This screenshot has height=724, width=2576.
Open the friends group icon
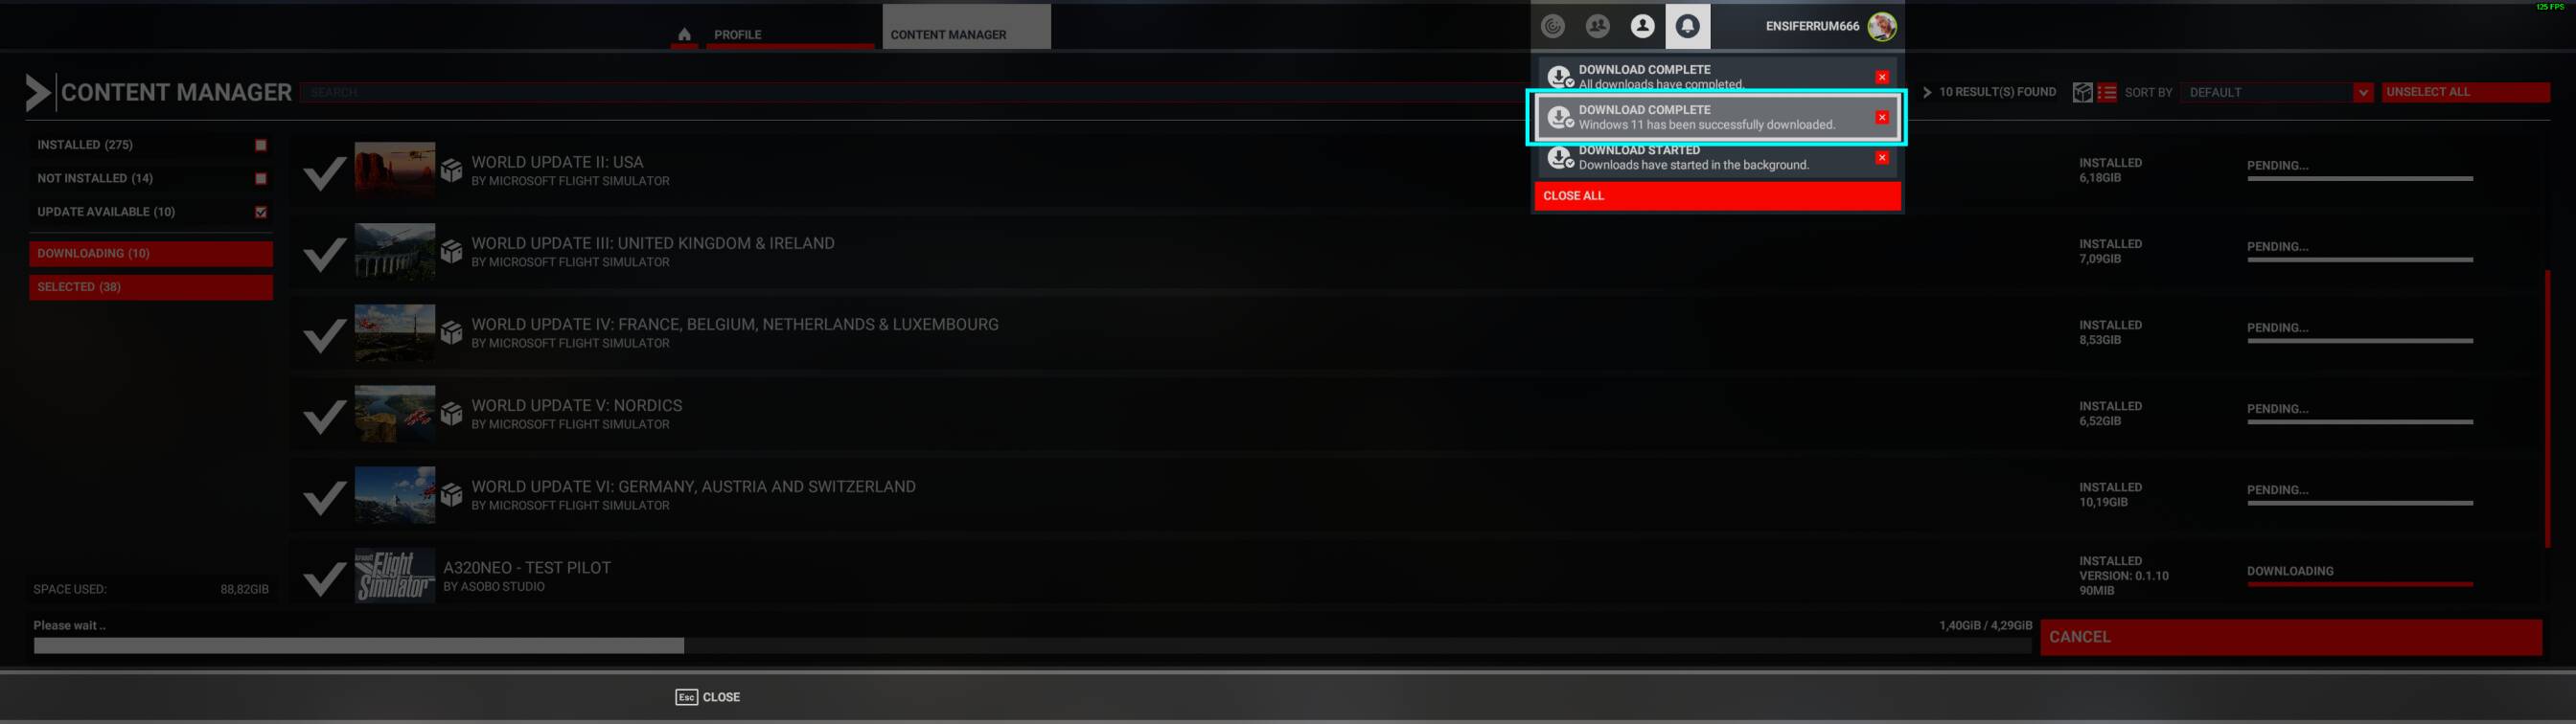(1598, 26)
